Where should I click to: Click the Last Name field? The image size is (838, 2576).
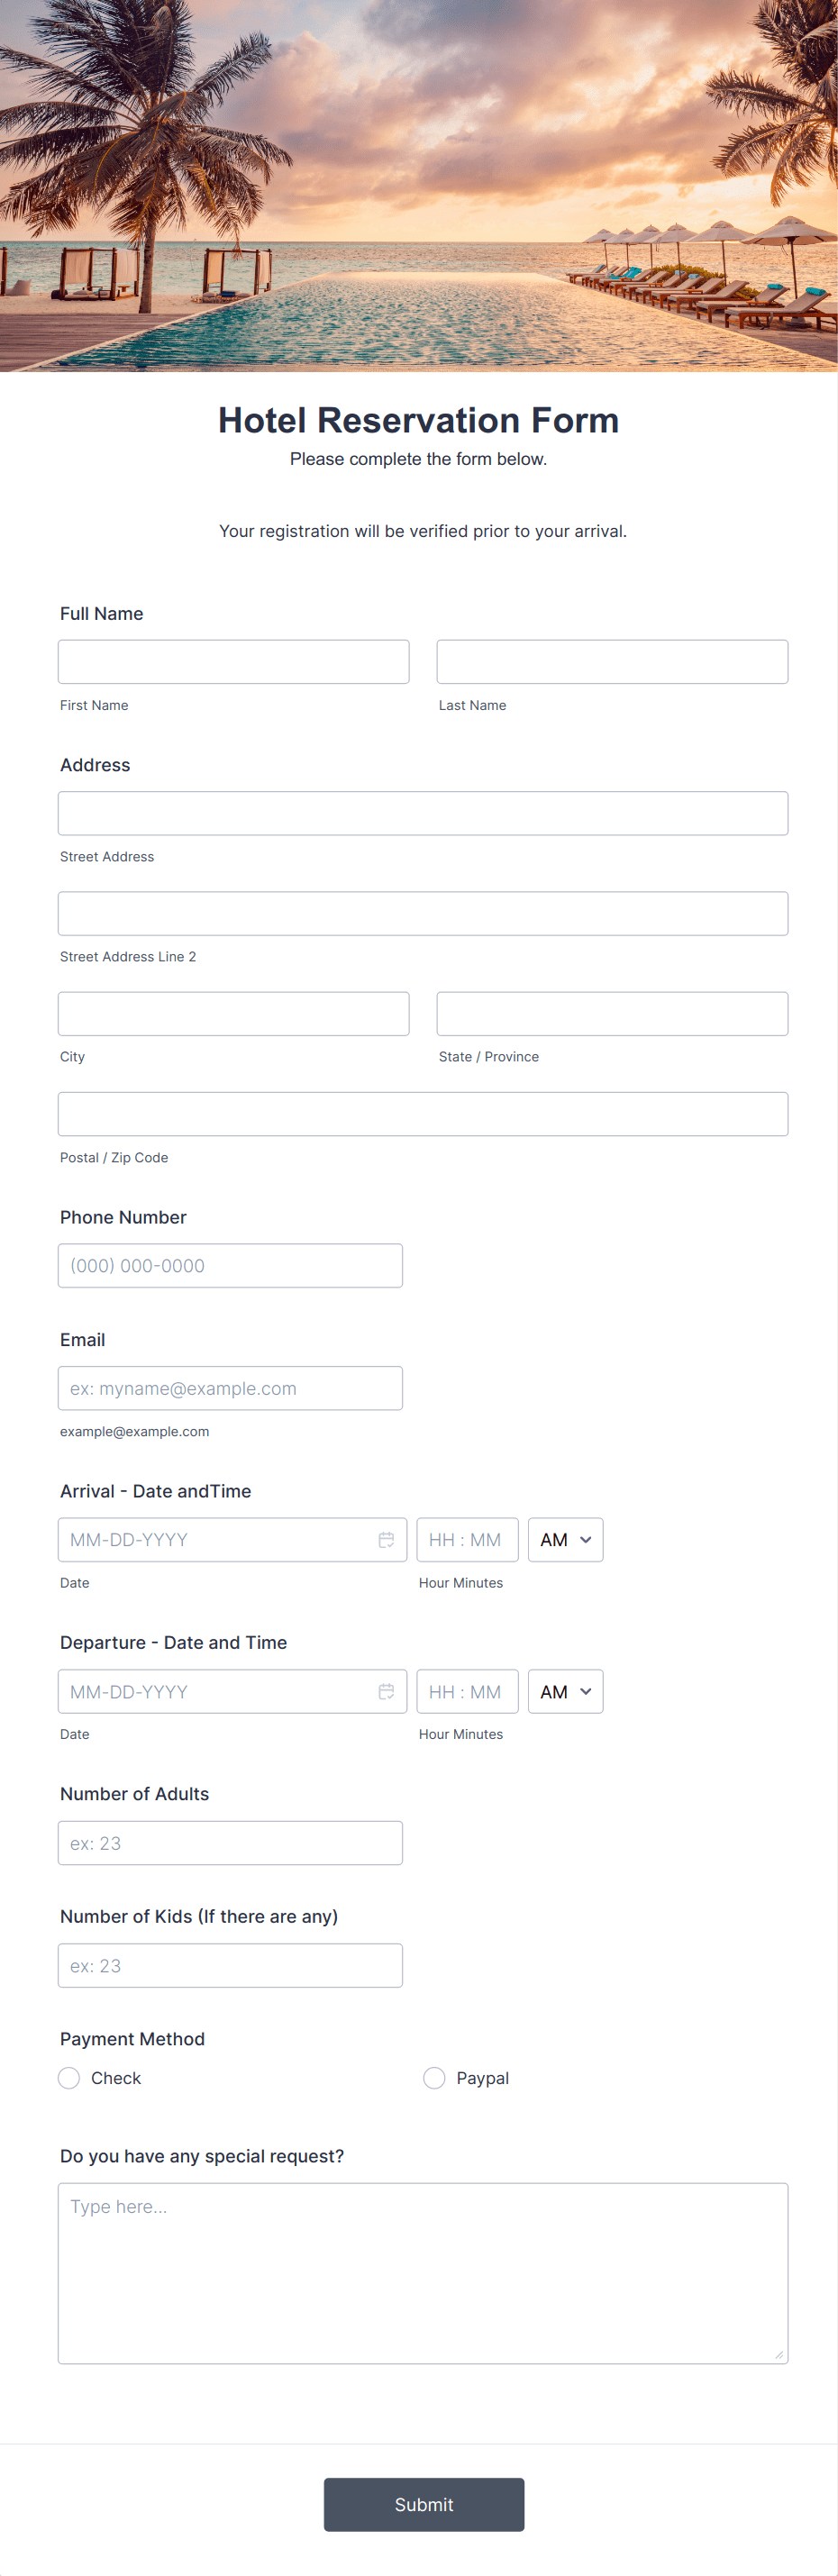coord(612,662)
